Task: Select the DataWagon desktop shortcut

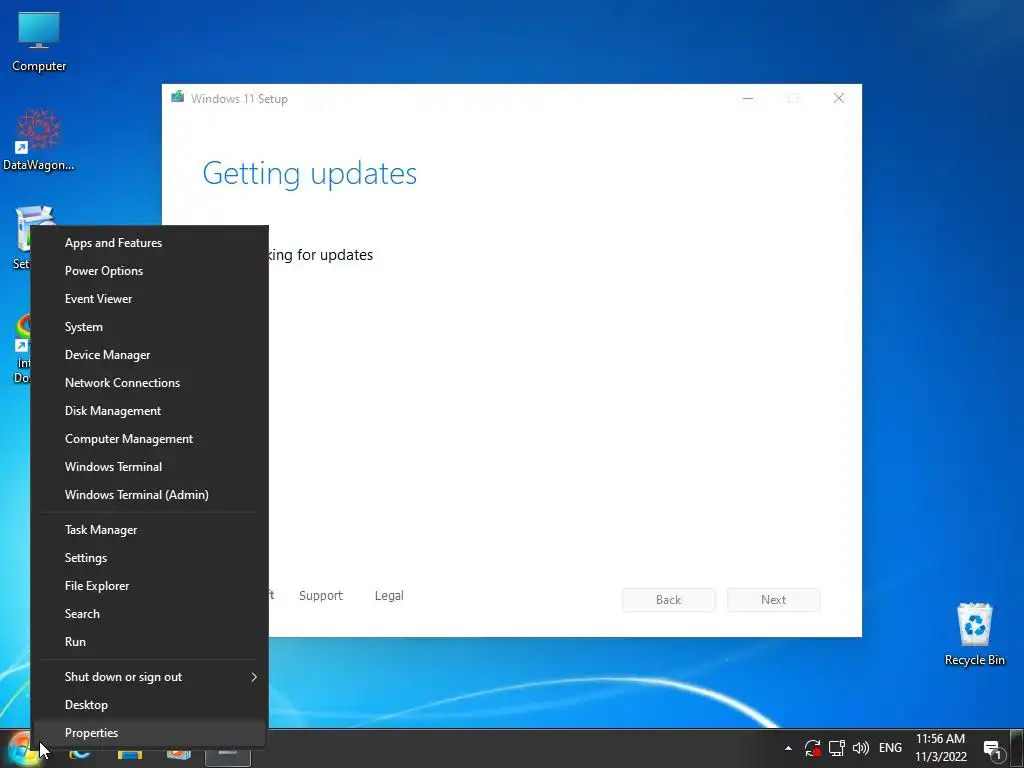Action: pos(39,140)
